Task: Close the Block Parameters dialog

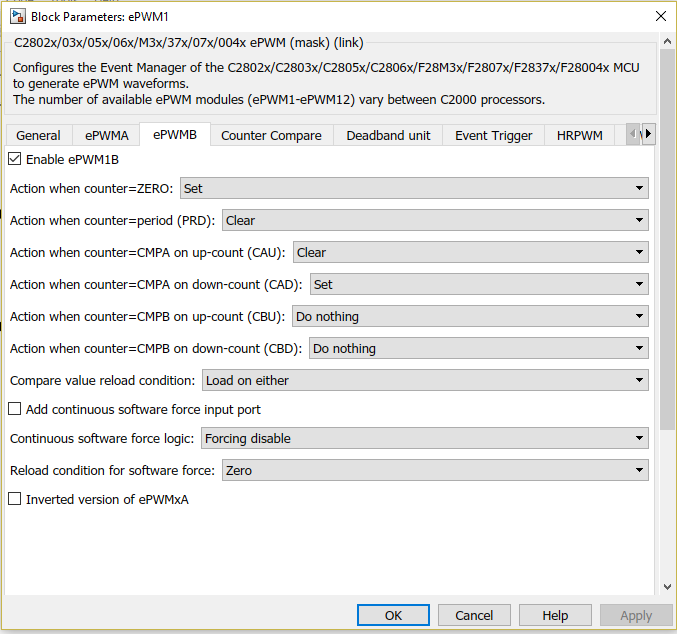Action: point(660,16)
